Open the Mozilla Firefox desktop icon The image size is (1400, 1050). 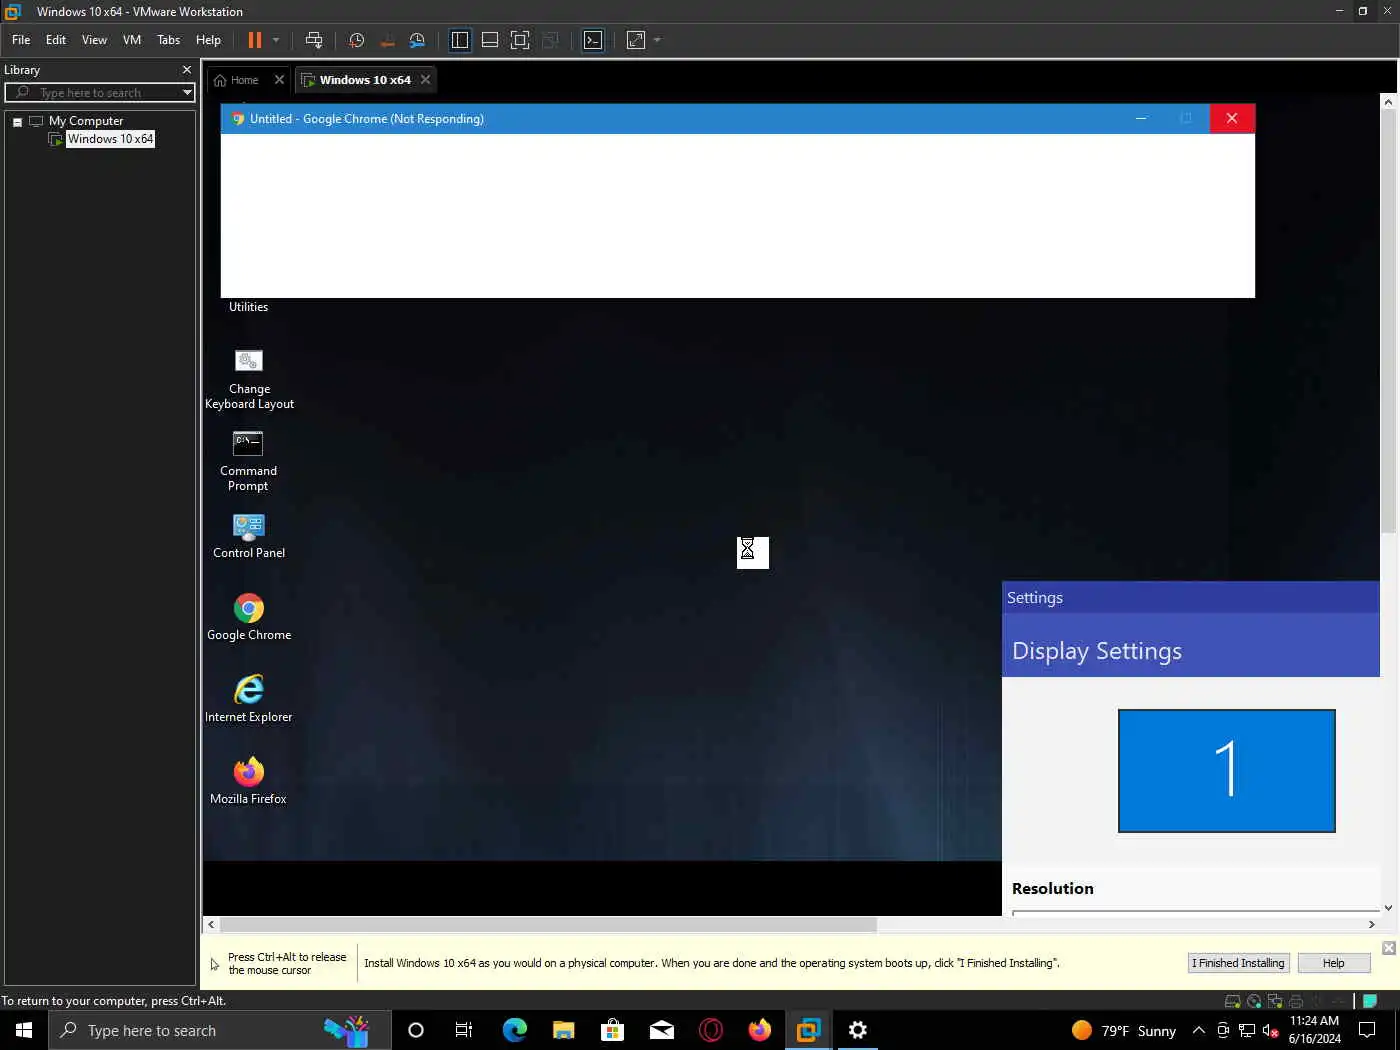pos(249,781)
